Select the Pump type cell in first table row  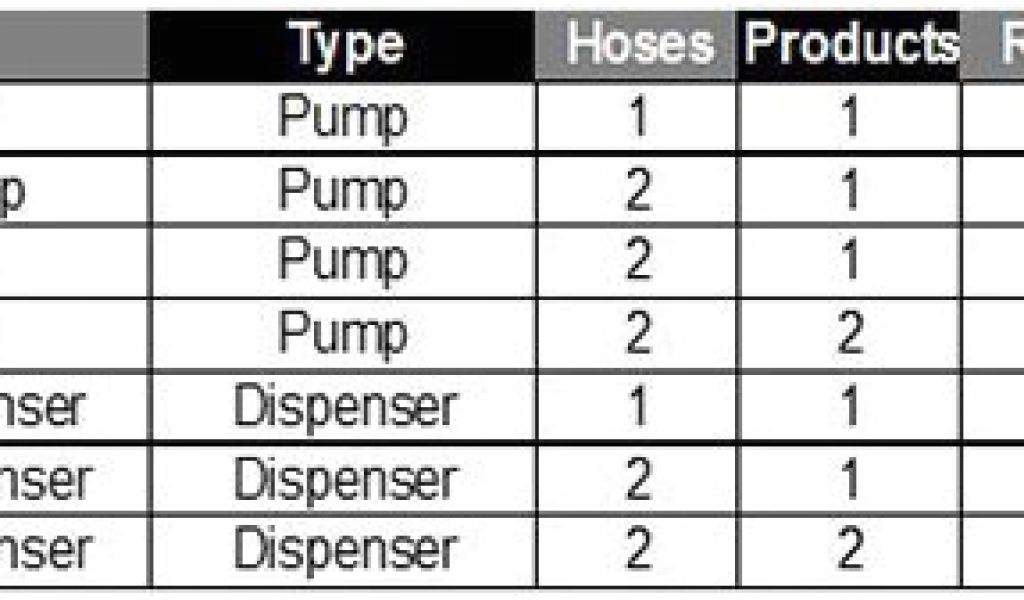[x=344, y=117]
